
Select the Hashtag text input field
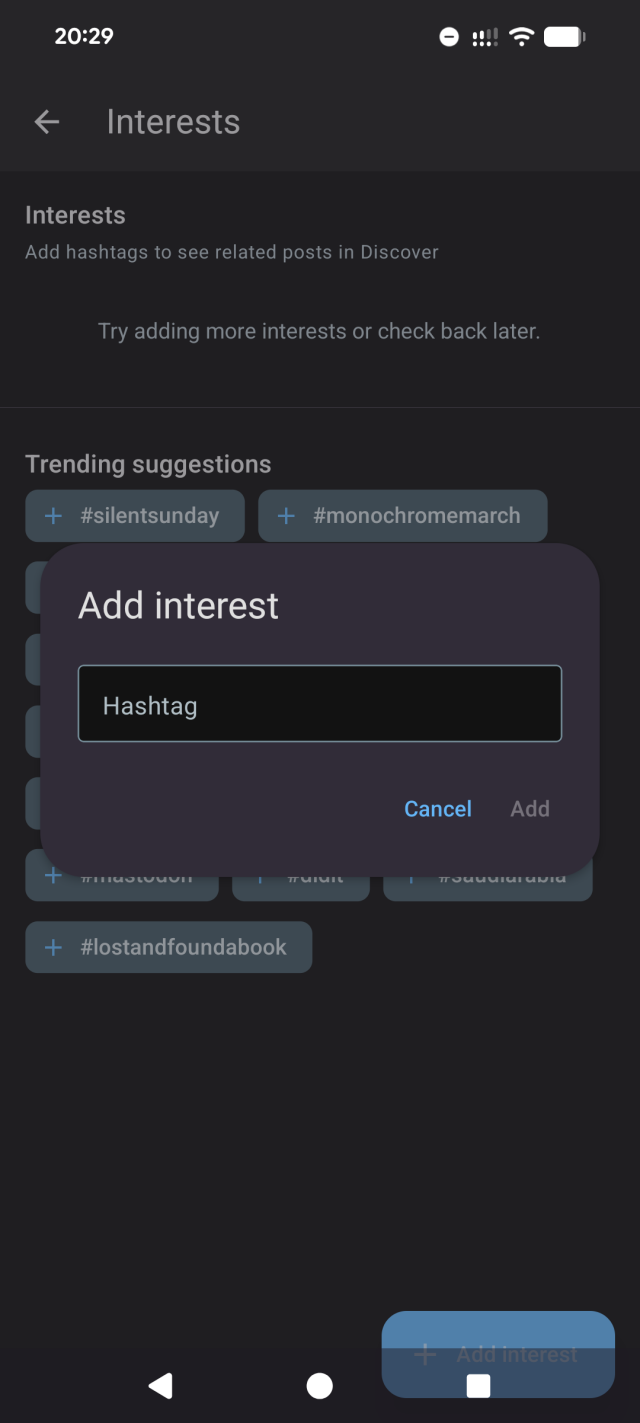(319, 703)
